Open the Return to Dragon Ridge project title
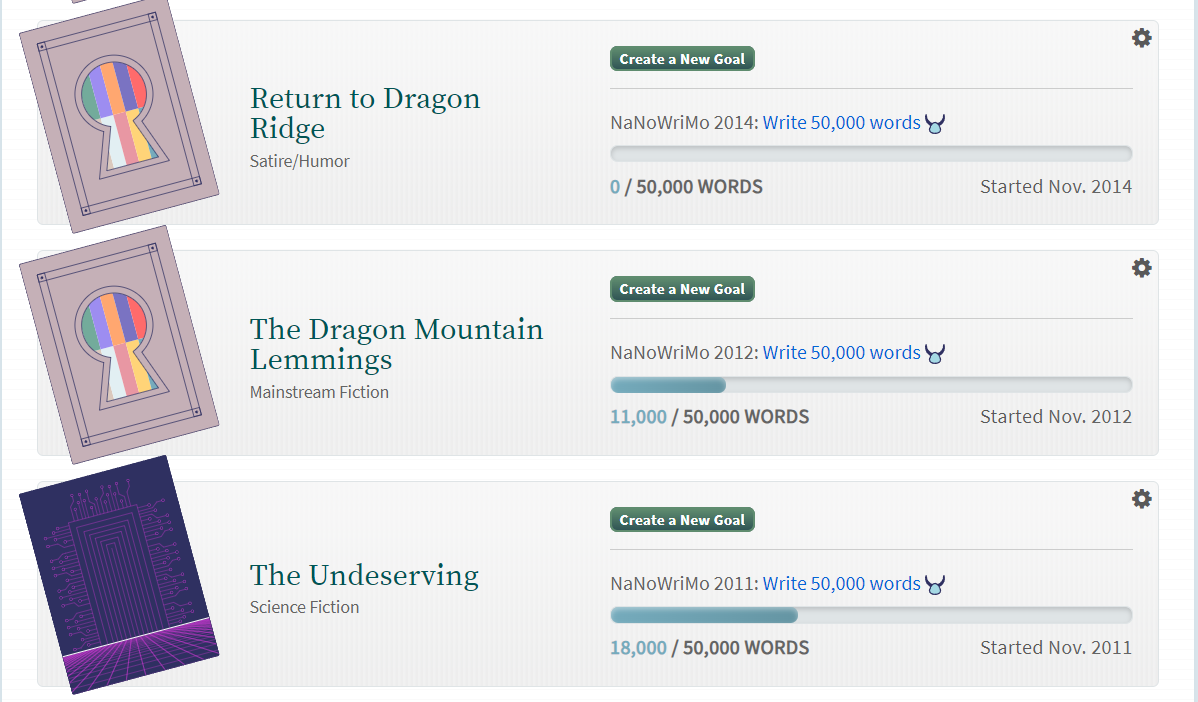 pyautogui.click(x=364, y=113)
